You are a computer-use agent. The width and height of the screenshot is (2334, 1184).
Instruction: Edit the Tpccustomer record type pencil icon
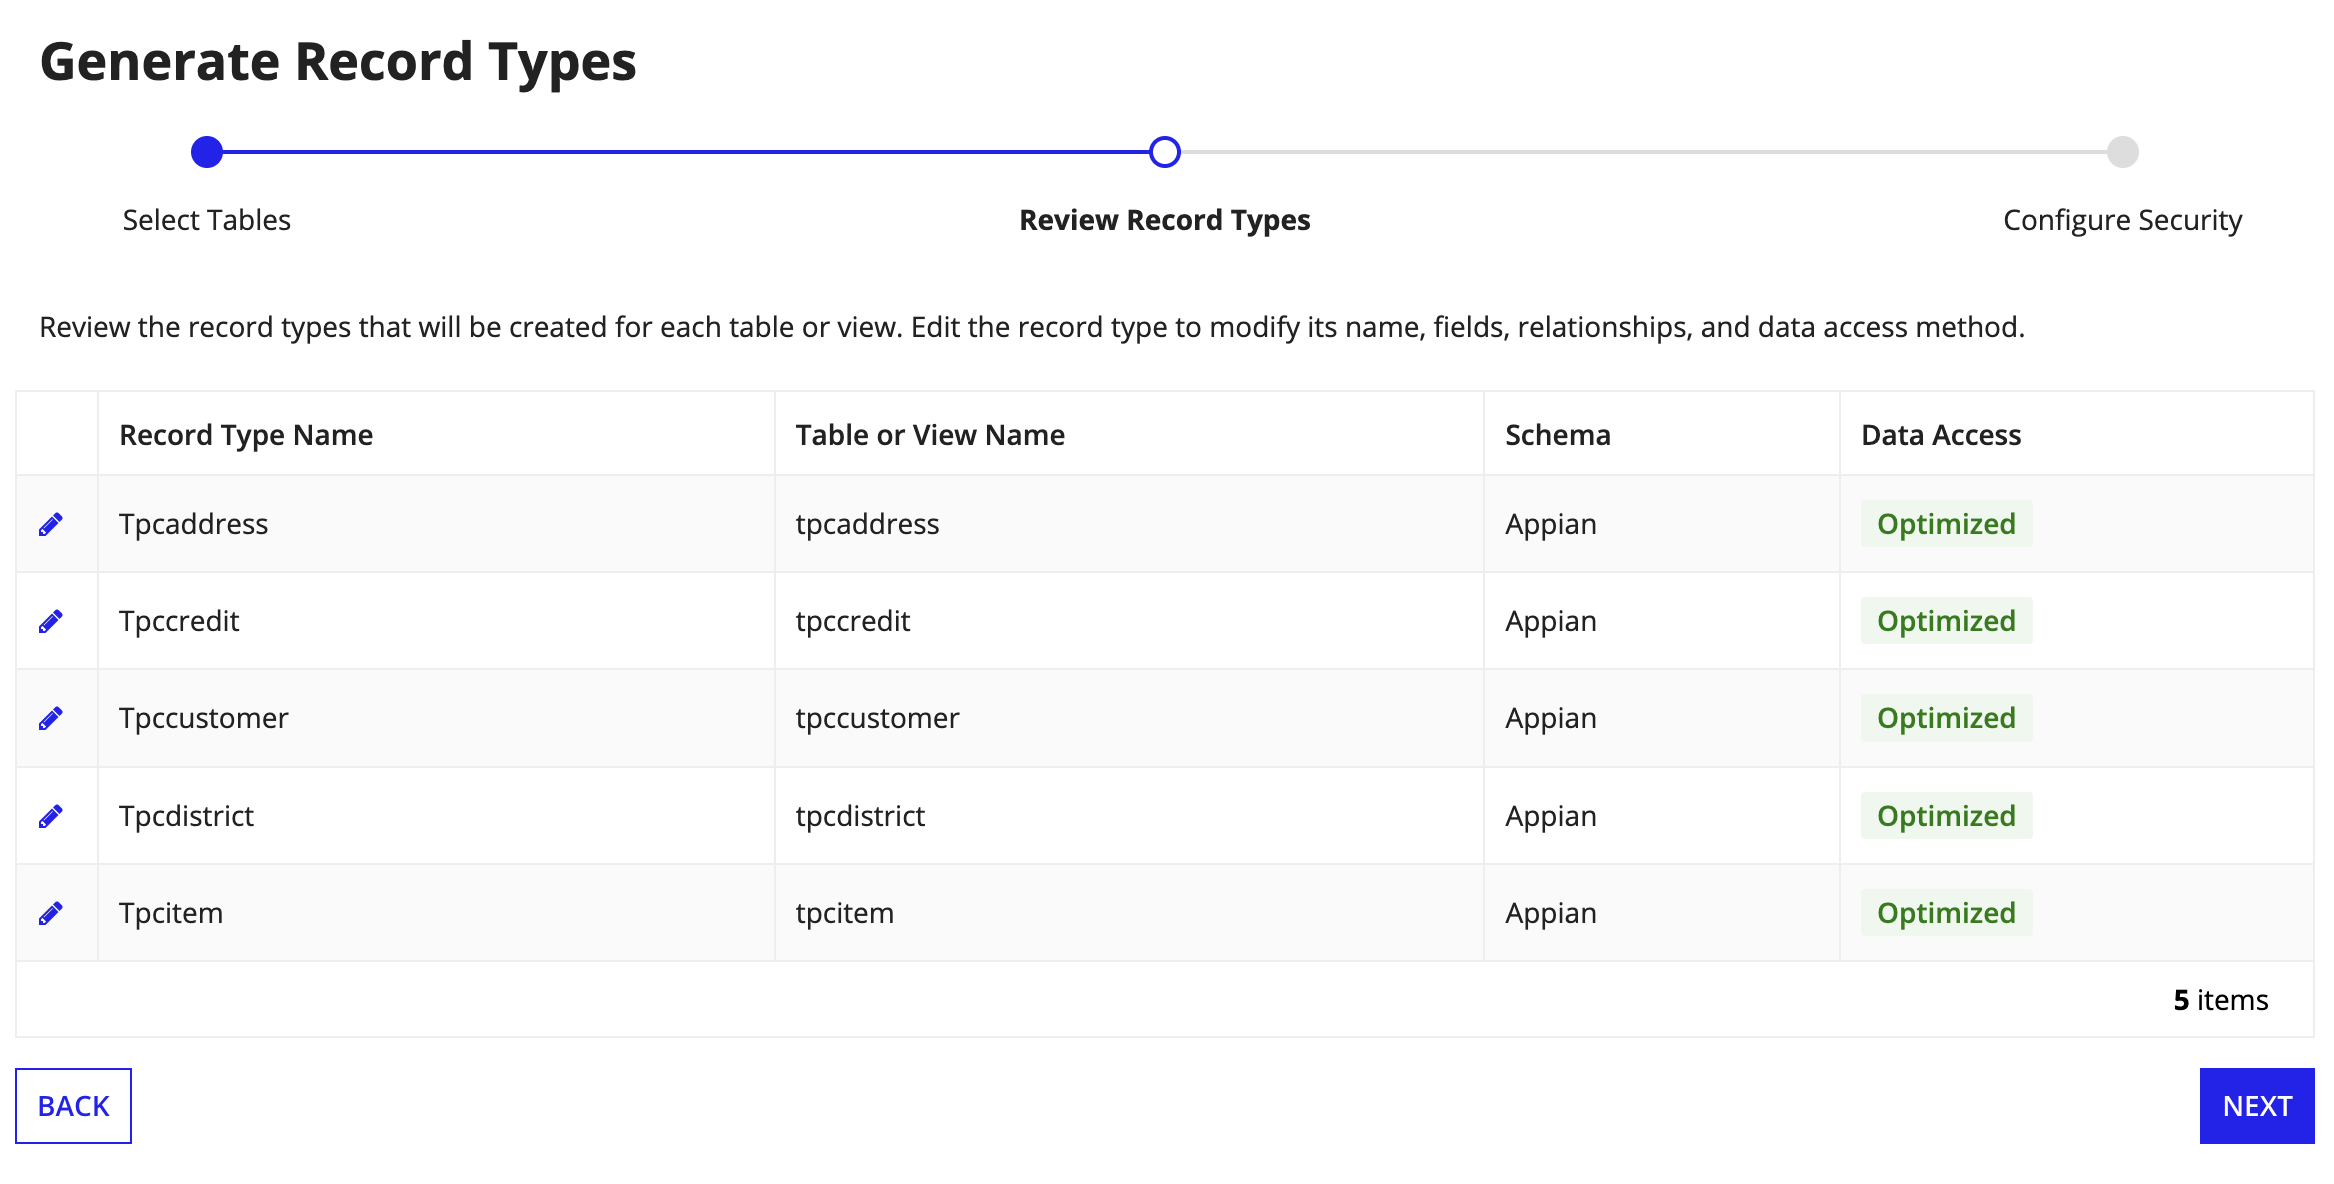click(51, 718)
